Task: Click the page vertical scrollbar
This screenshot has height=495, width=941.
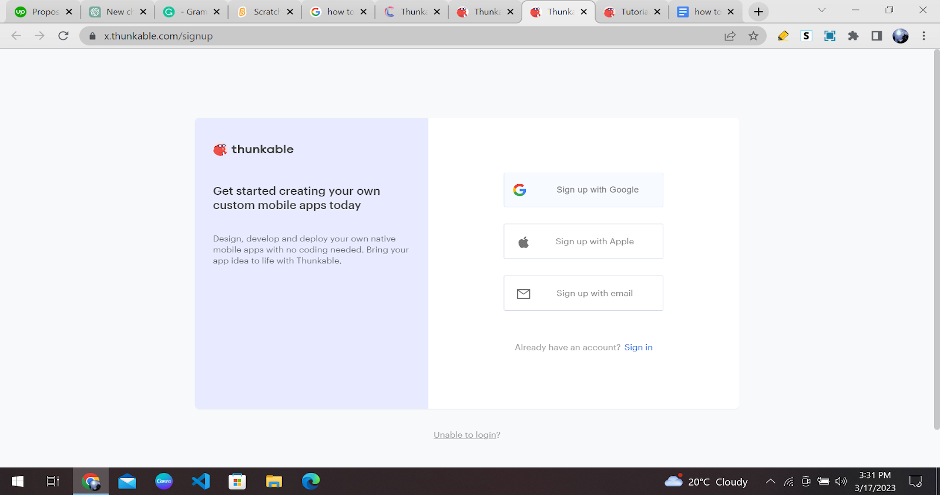Action: [x=936, y=240]
